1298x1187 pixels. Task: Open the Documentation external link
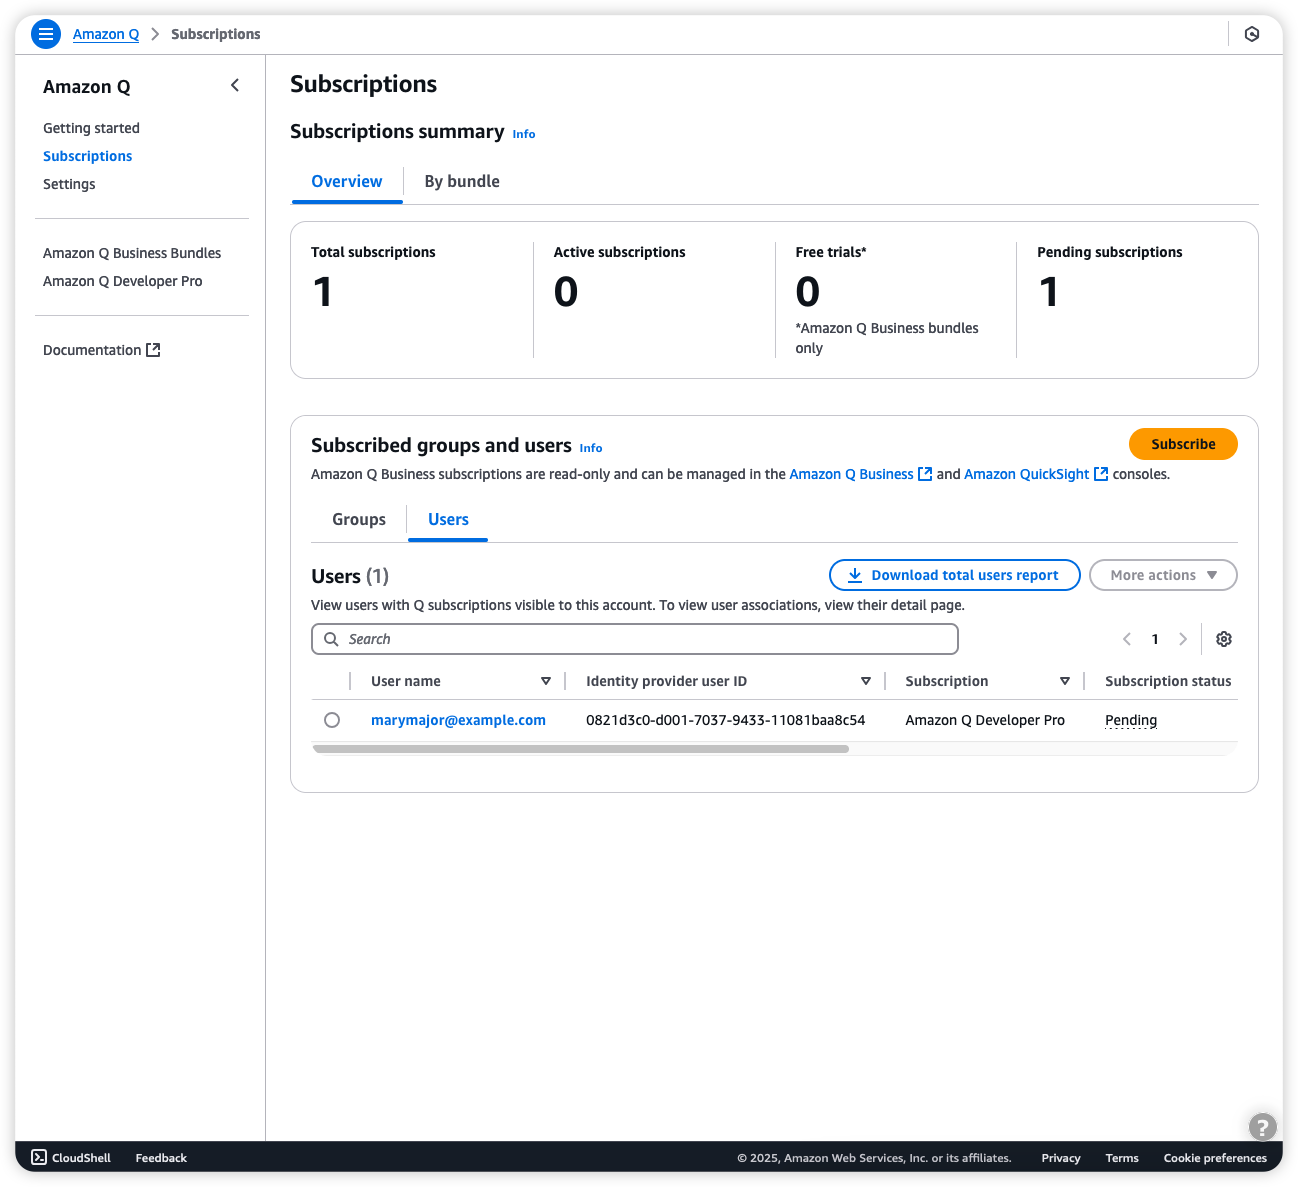tap(101, 350)
